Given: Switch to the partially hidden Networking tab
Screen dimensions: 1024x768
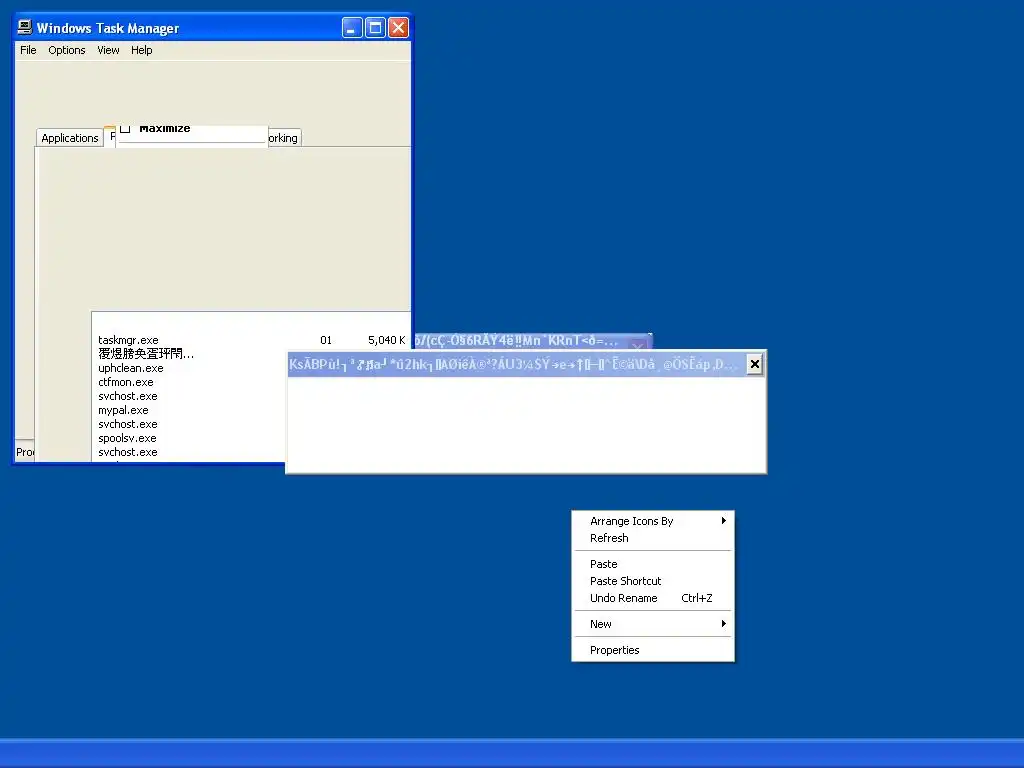Looking at the screenshot, I should pyautogui.click(x=284, y=138).
